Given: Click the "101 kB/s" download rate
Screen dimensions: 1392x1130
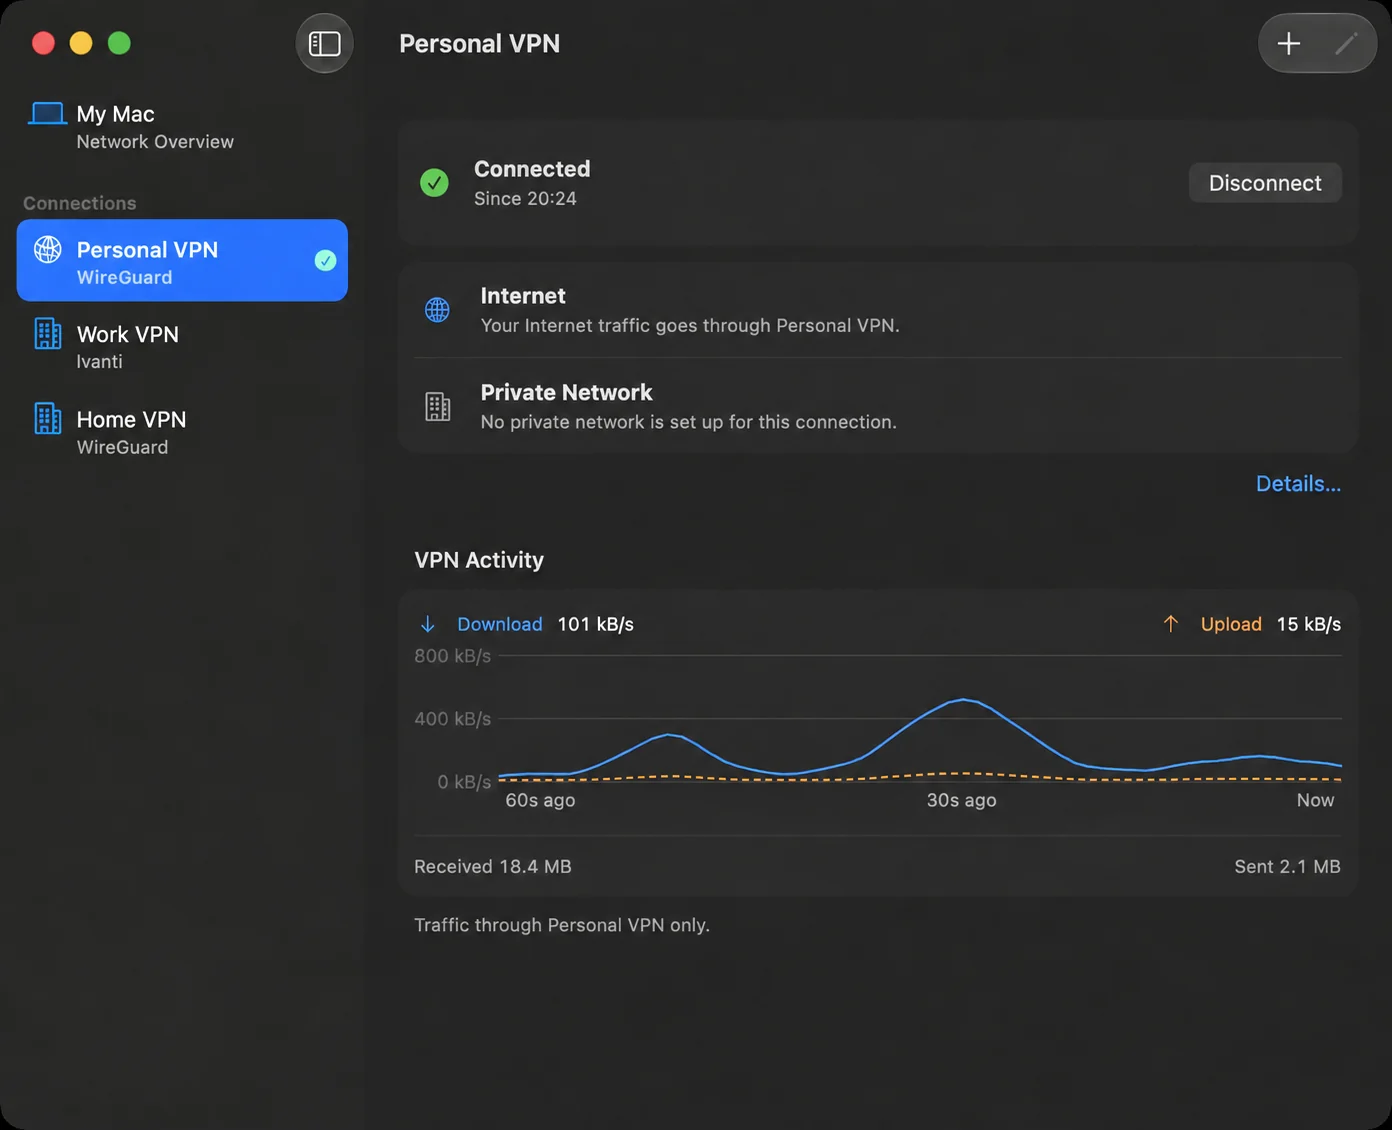Looking at the screenshot, I should (595, 624).
